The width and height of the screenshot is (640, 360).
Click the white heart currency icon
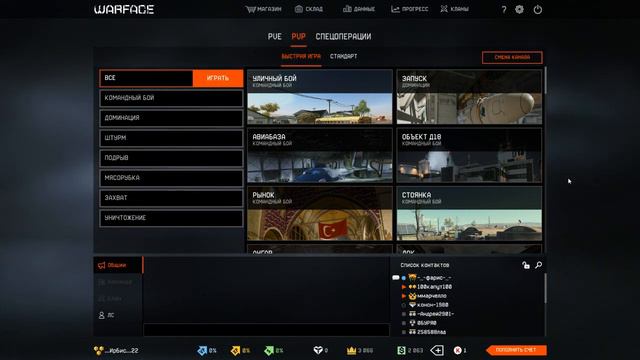point(318,350)
